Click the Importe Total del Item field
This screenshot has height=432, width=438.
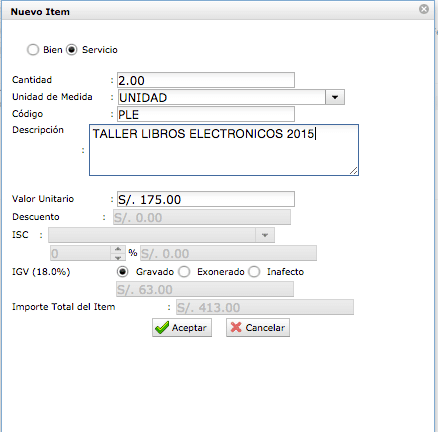[x=265, y=307]
